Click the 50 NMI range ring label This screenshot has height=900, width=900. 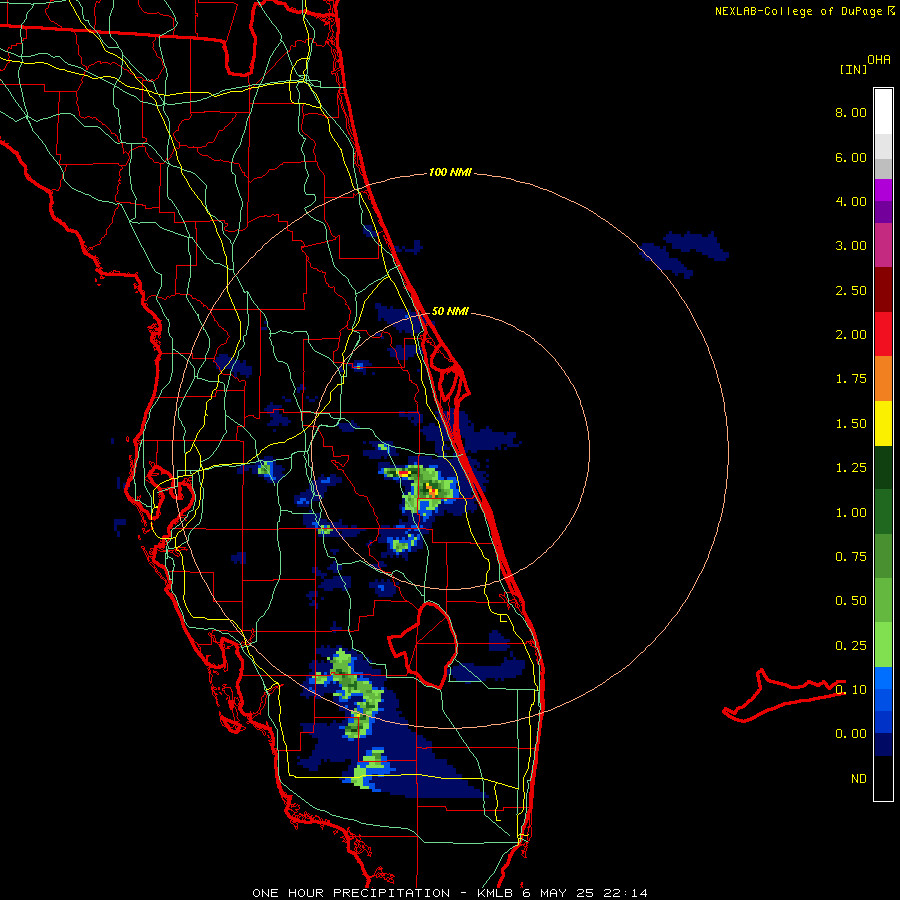pyautogui.click(x=450, y=311)
